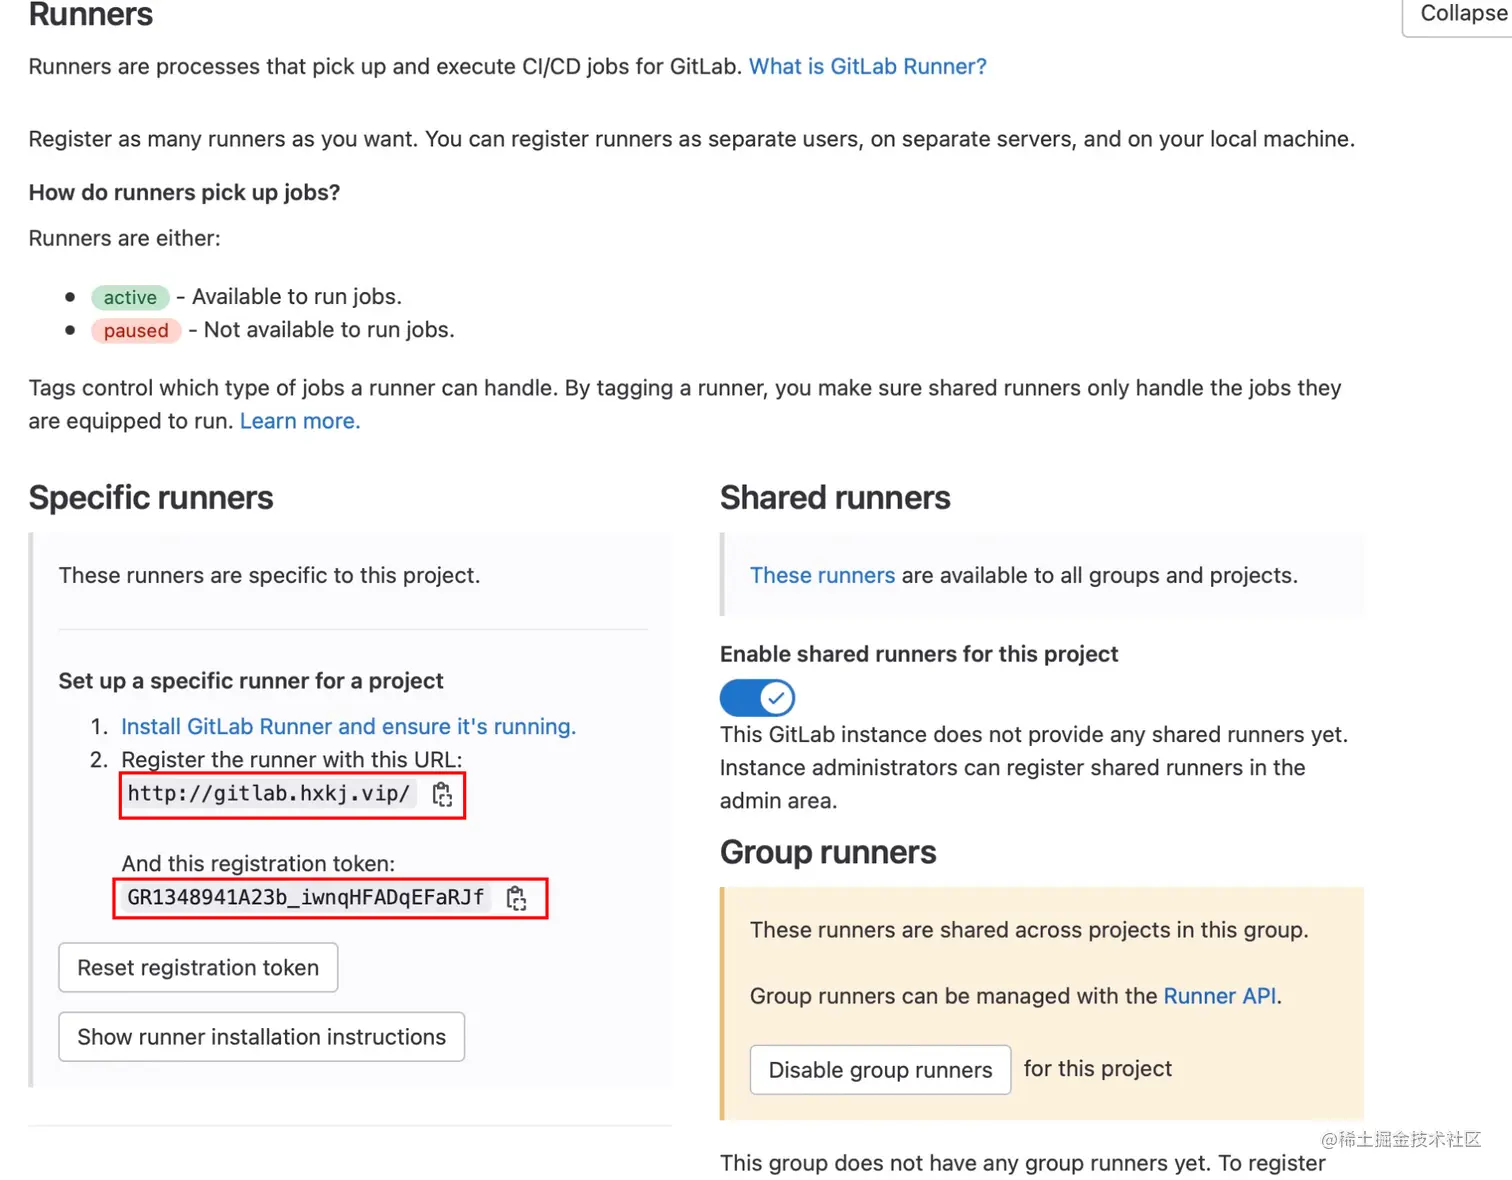Screen dimensions: 1512x1180
Task: Click the 'These runners' shared runners link
Action: click(x=822, y=576)
